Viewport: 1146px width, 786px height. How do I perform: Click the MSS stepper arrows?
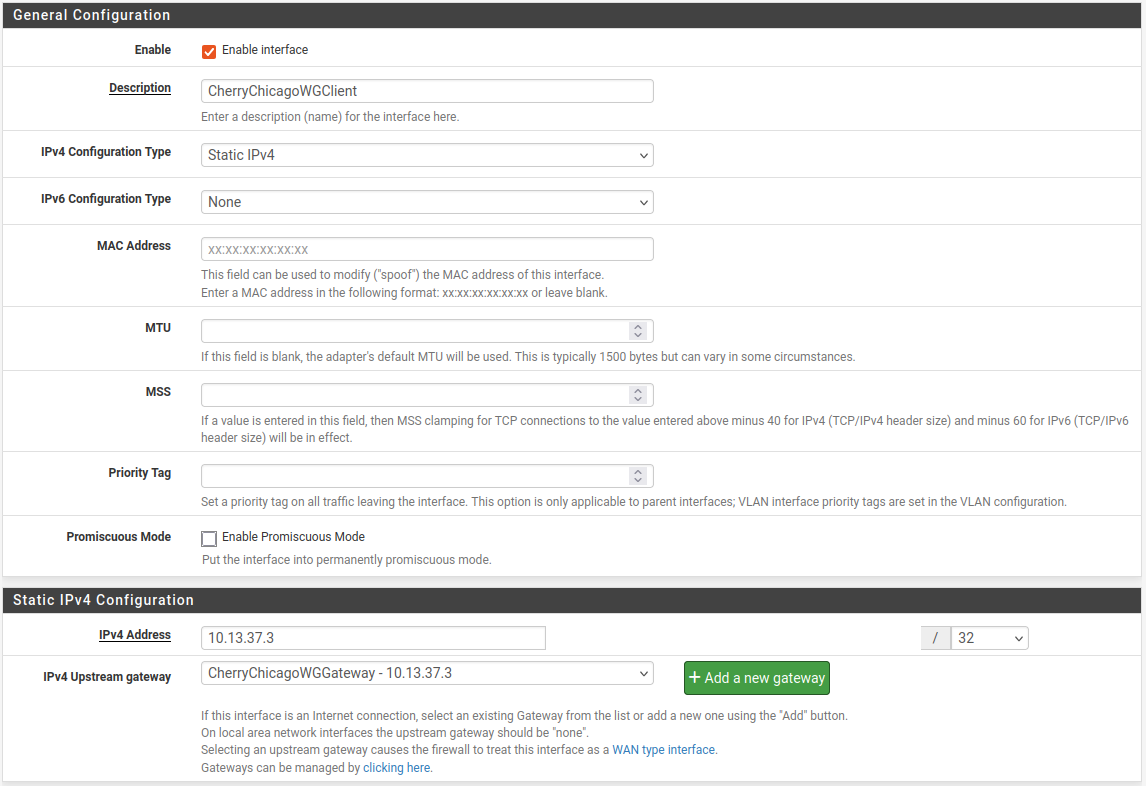pos(638,395)
